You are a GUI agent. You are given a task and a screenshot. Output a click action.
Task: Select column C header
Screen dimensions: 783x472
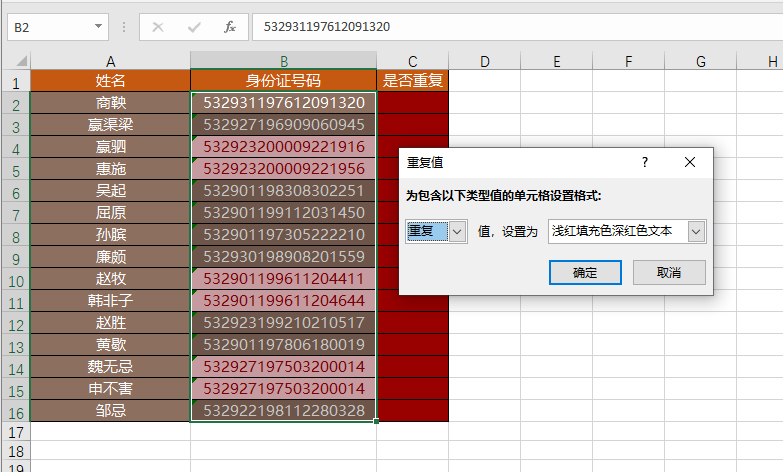(x=412, y=61)
